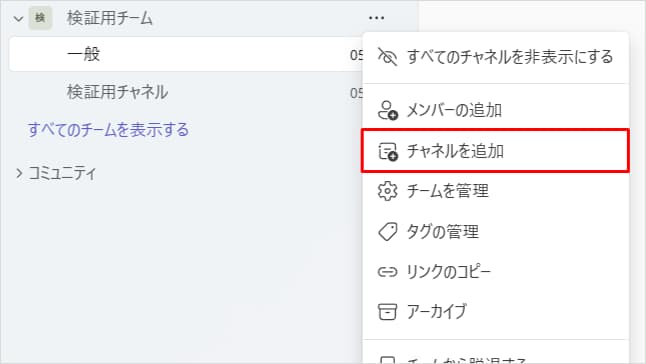Click the tag management tag icon

coord(387,232)
